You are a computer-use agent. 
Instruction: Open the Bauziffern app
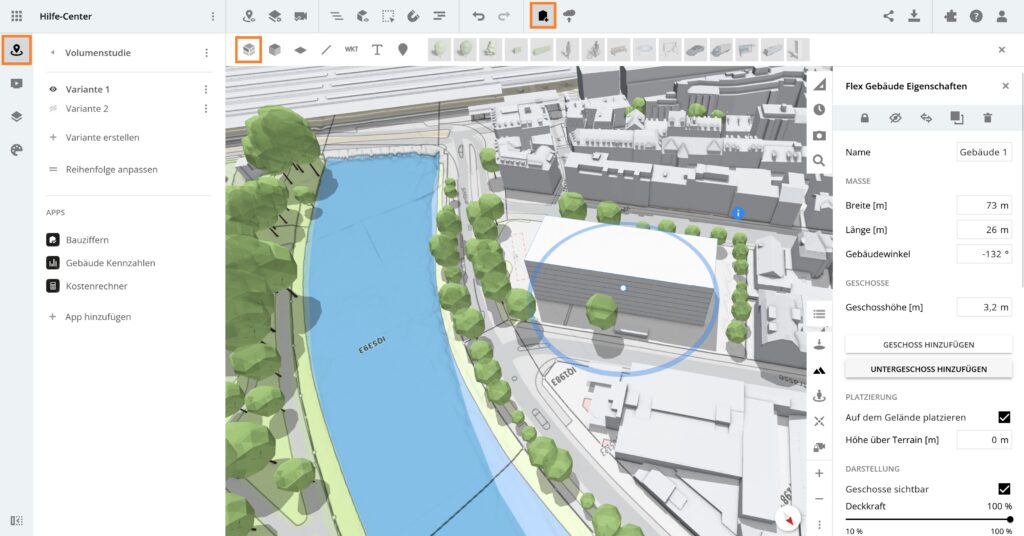87,240
